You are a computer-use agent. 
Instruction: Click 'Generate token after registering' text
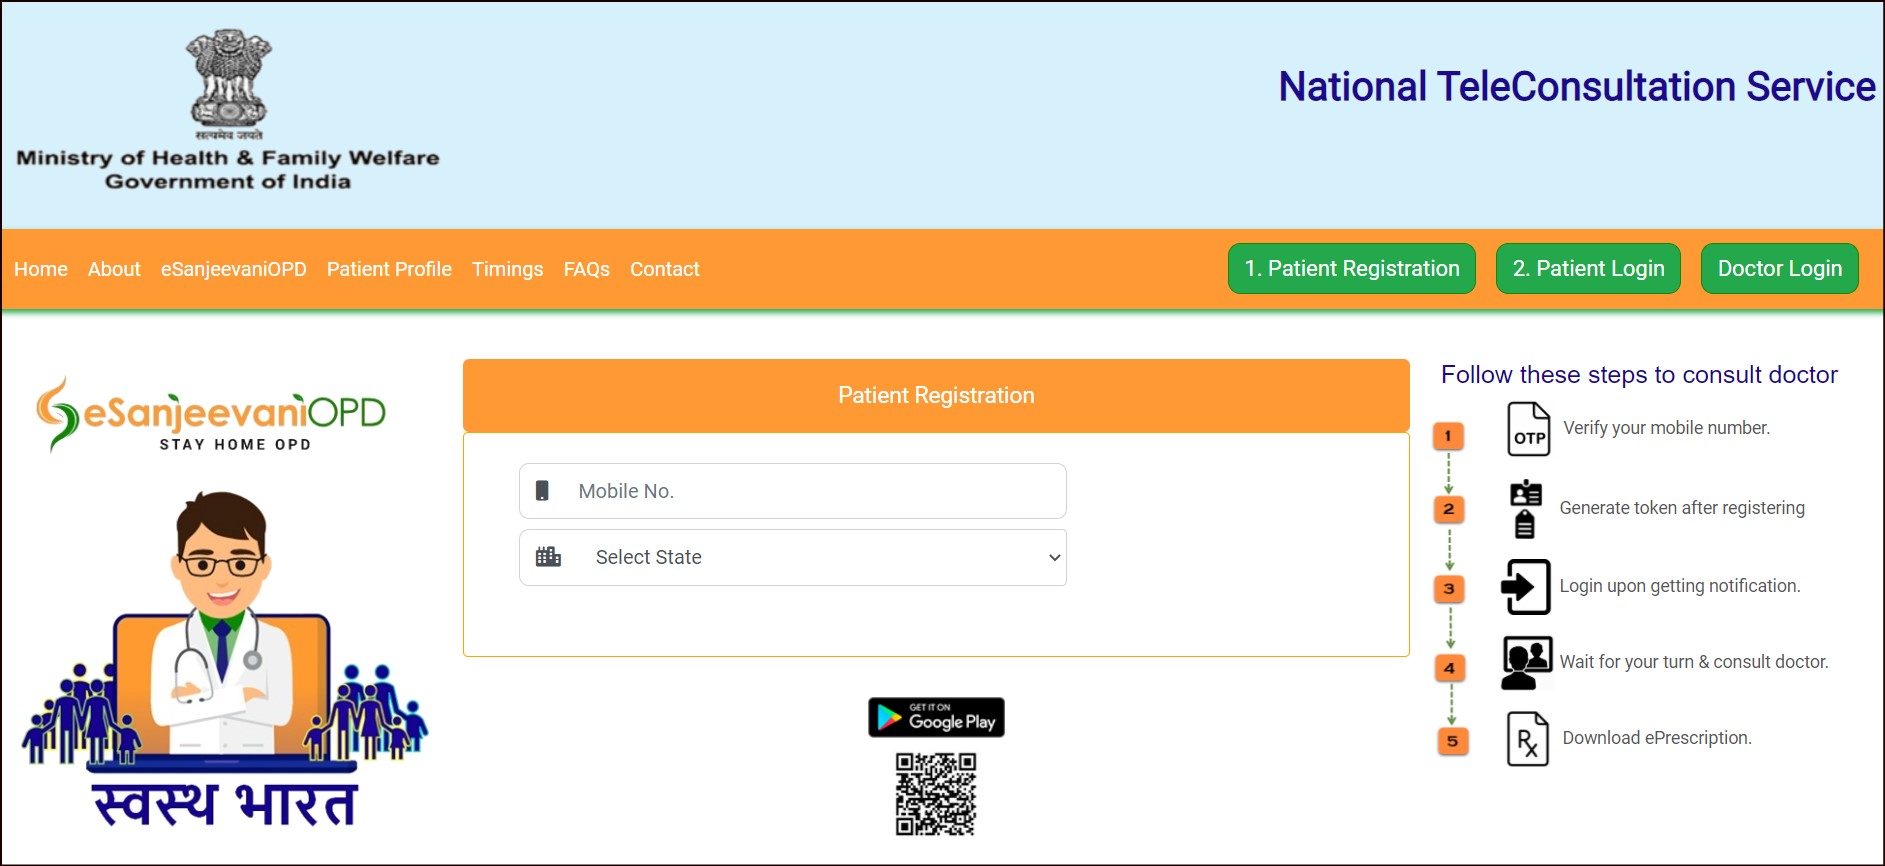[x=1682, y=508]
